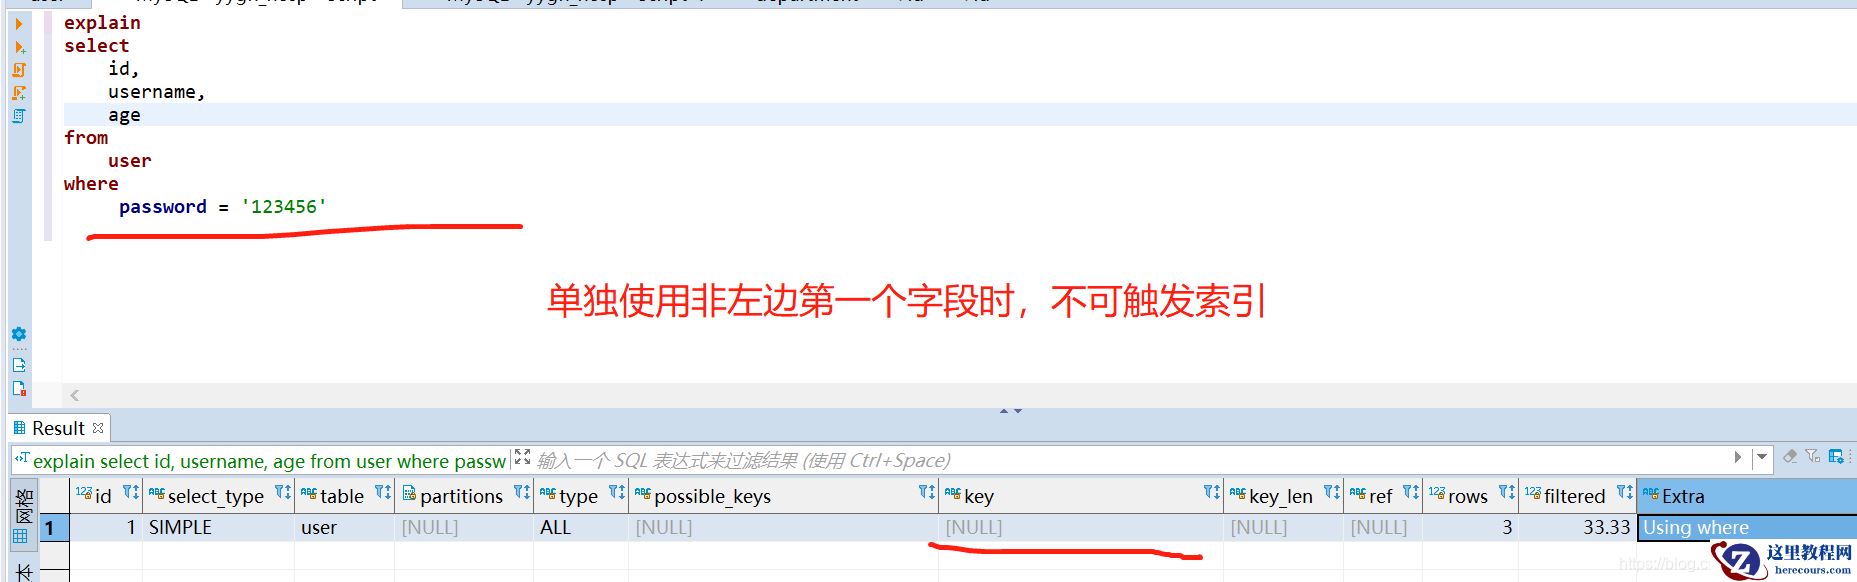The width and height of the screenshot is (1857, 582).
Task: Collapse the results panel using divider arrows
Action: [x=1011, y=411]
